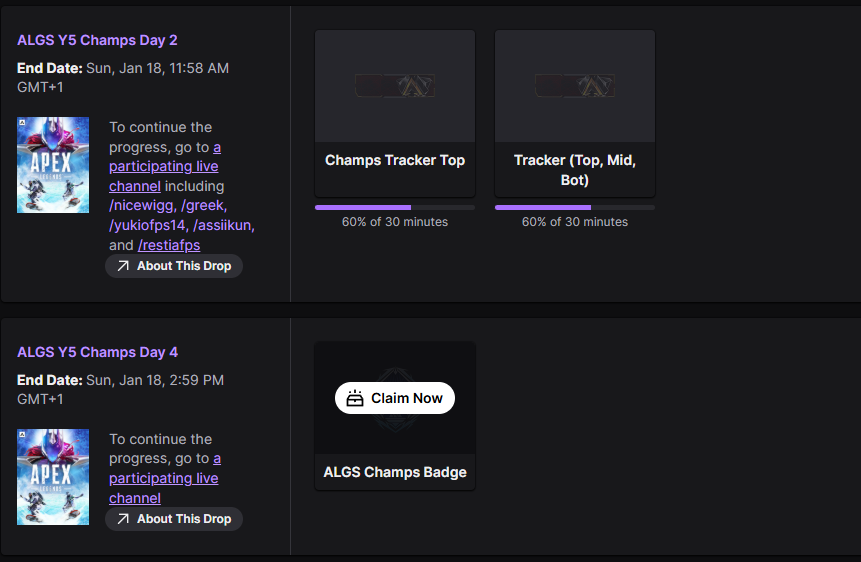
Task: Visit the /assiikun channel link
Action: click(223, 225)
